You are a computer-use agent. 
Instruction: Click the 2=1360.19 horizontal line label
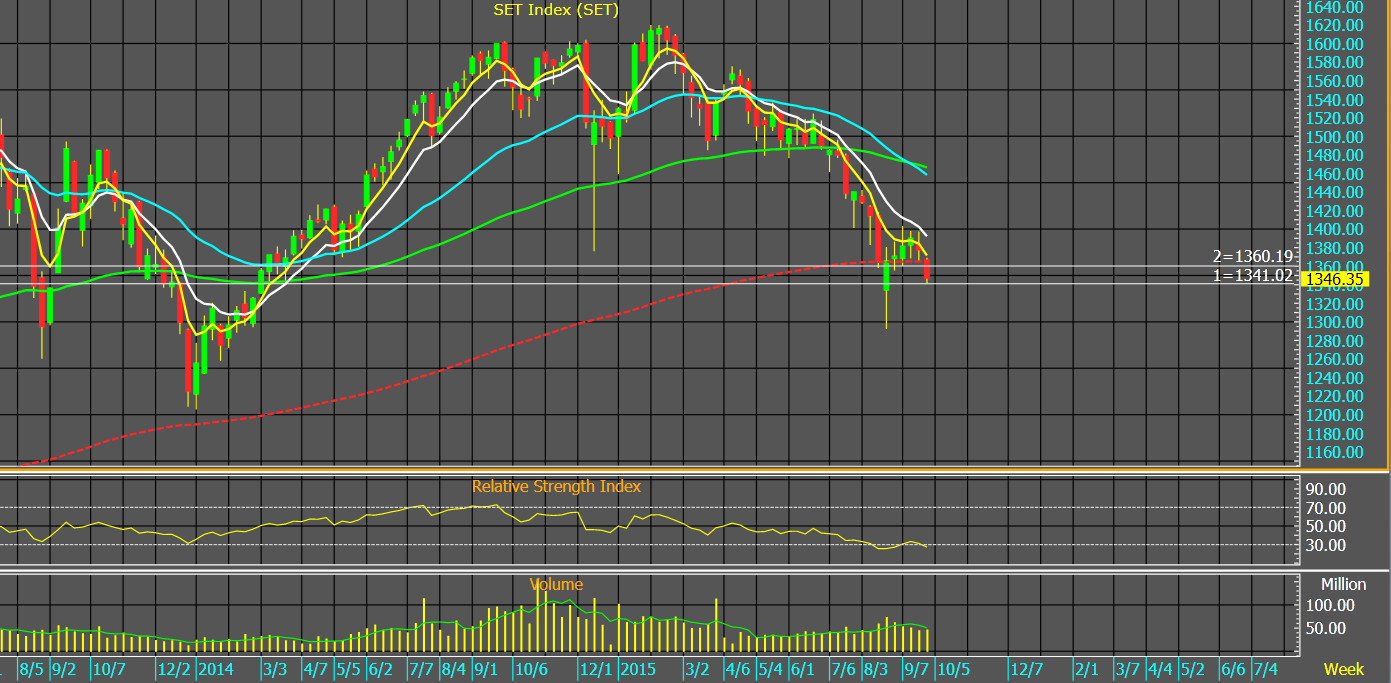pos(1253,256)
